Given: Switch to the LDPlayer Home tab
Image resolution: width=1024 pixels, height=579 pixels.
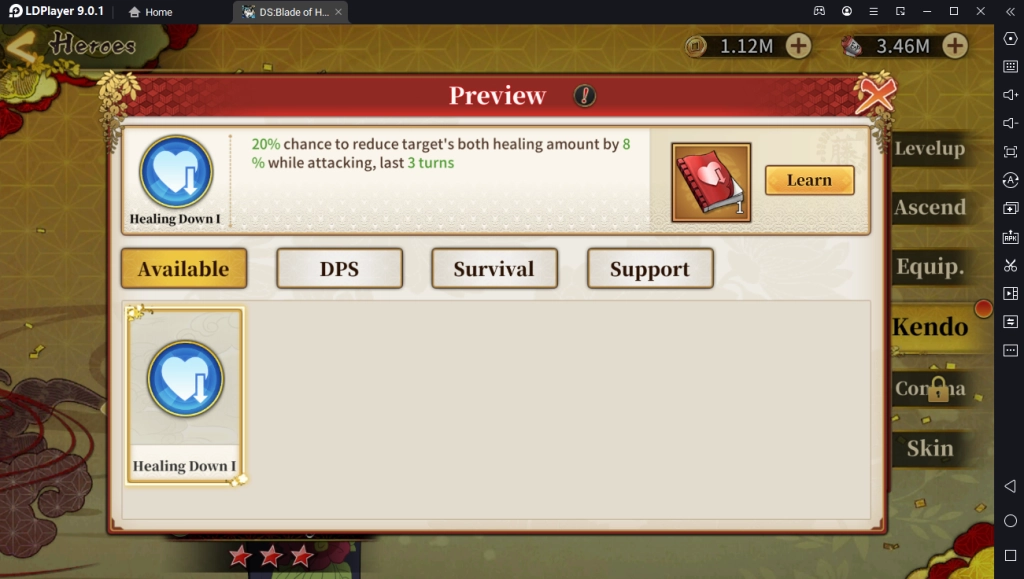Looking at the screenshot, I should [x=151, y=12].
